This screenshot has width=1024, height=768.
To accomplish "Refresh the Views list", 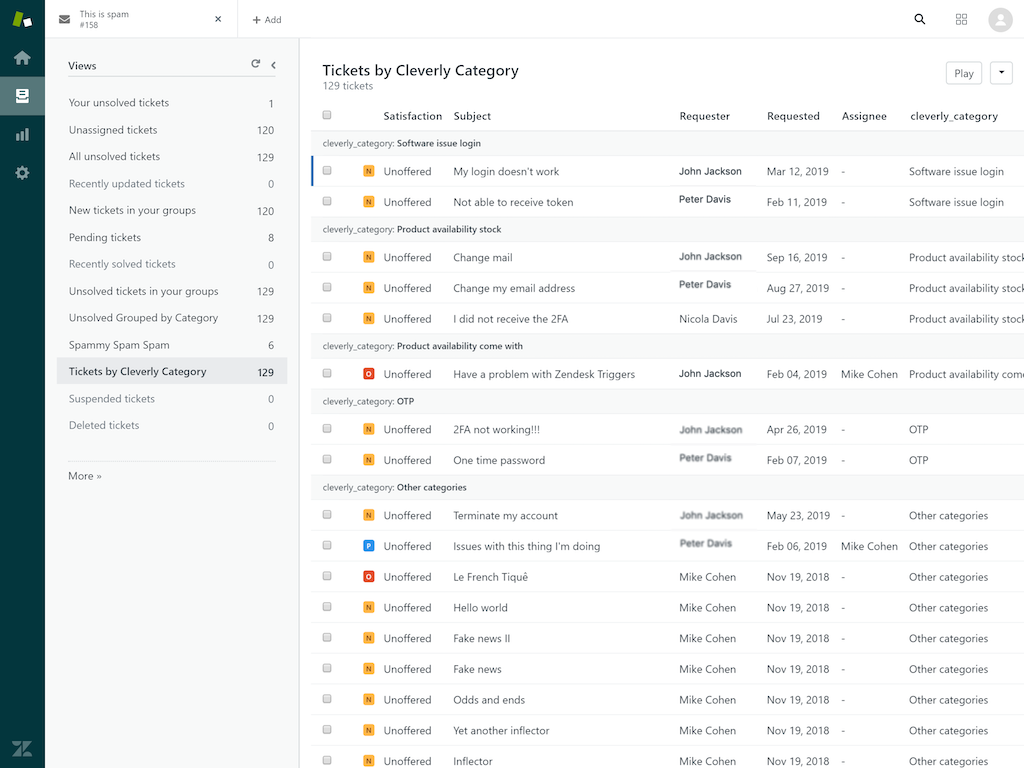I will pyautogui.click(x=256, y=65).
